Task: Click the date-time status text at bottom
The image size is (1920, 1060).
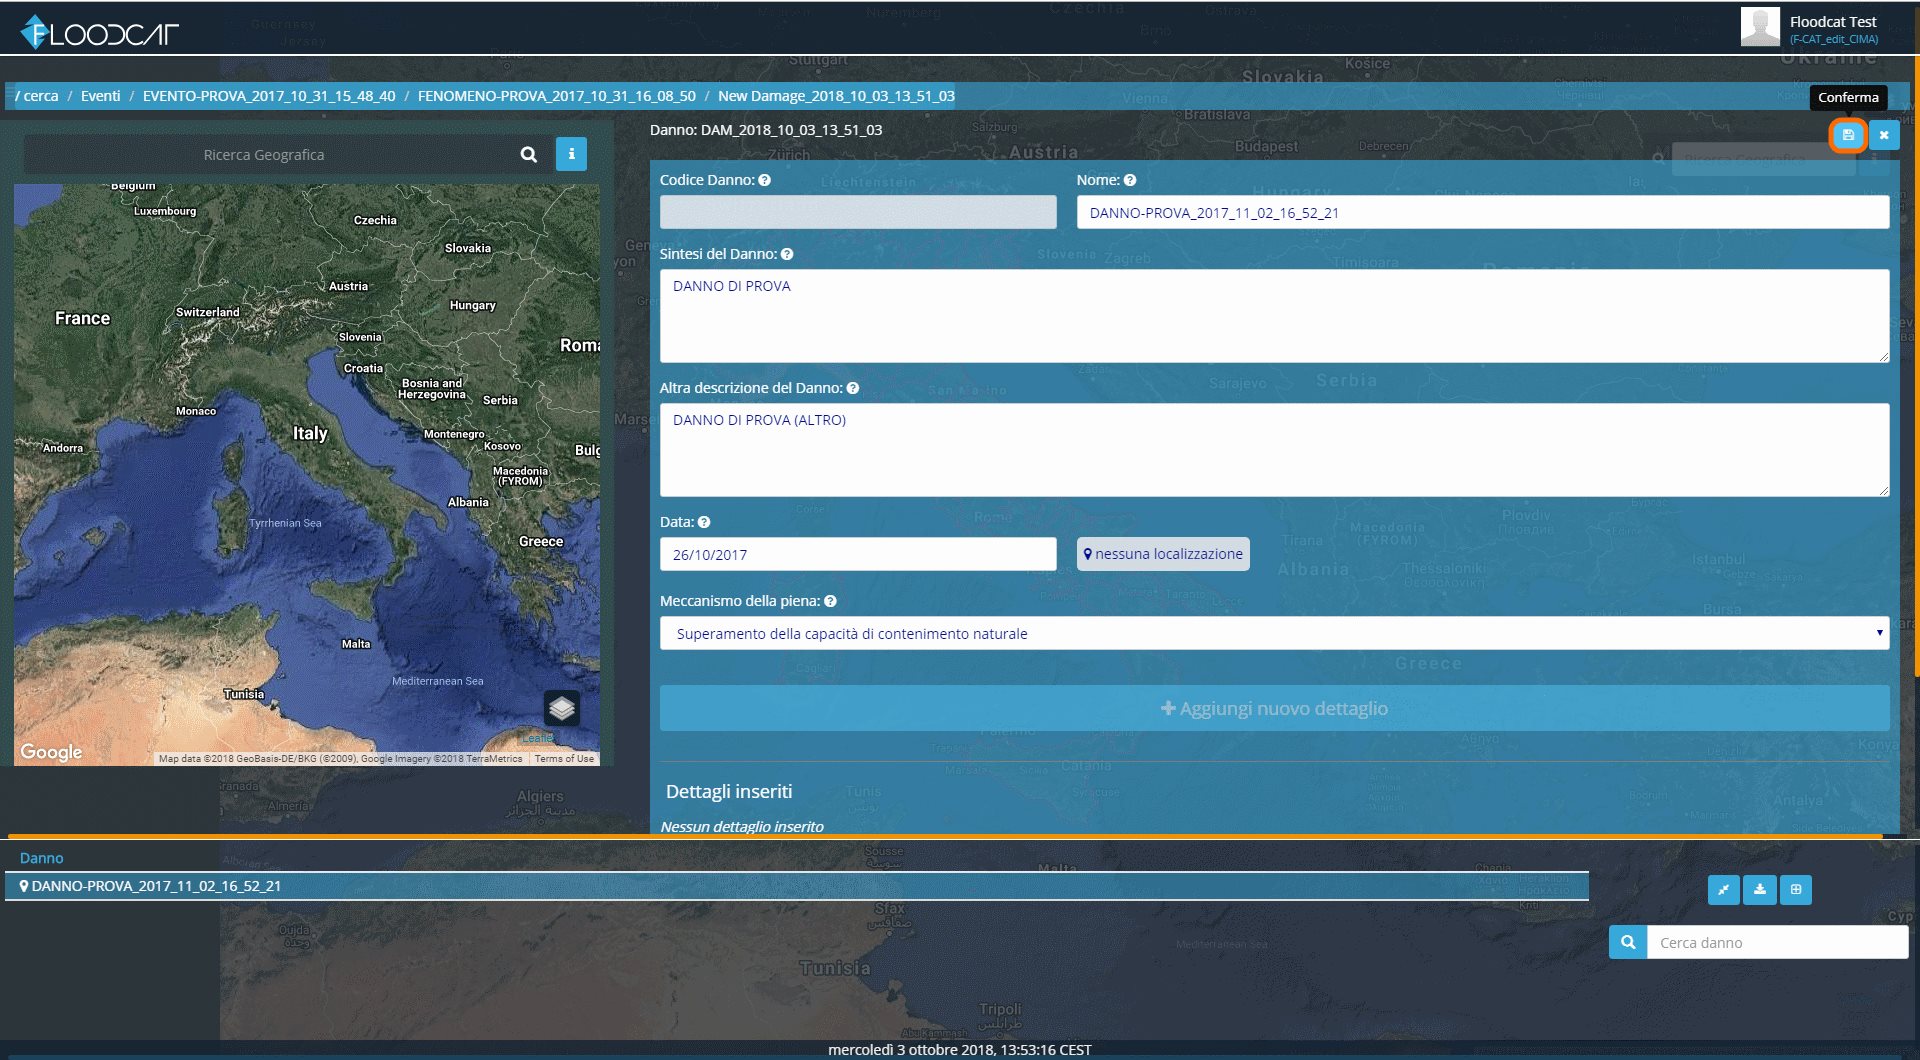Action: point(960,1049)
